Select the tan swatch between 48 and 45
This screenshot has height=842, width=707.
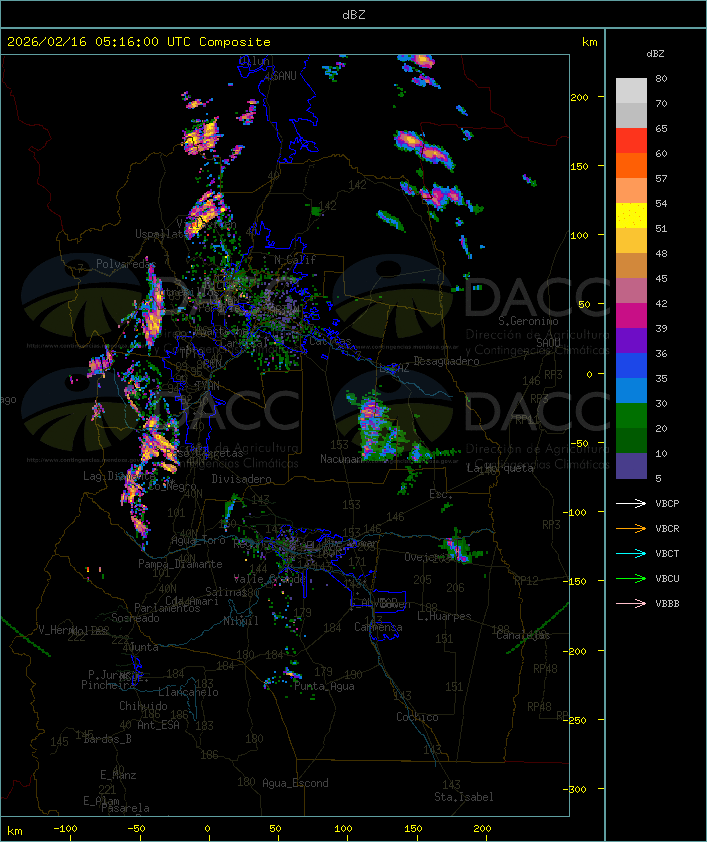click(631, 266)
